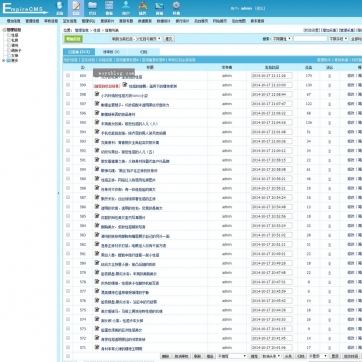Click the title icon in row ID 599
Viewport: 362px width, 362px height.
(124, 85)
